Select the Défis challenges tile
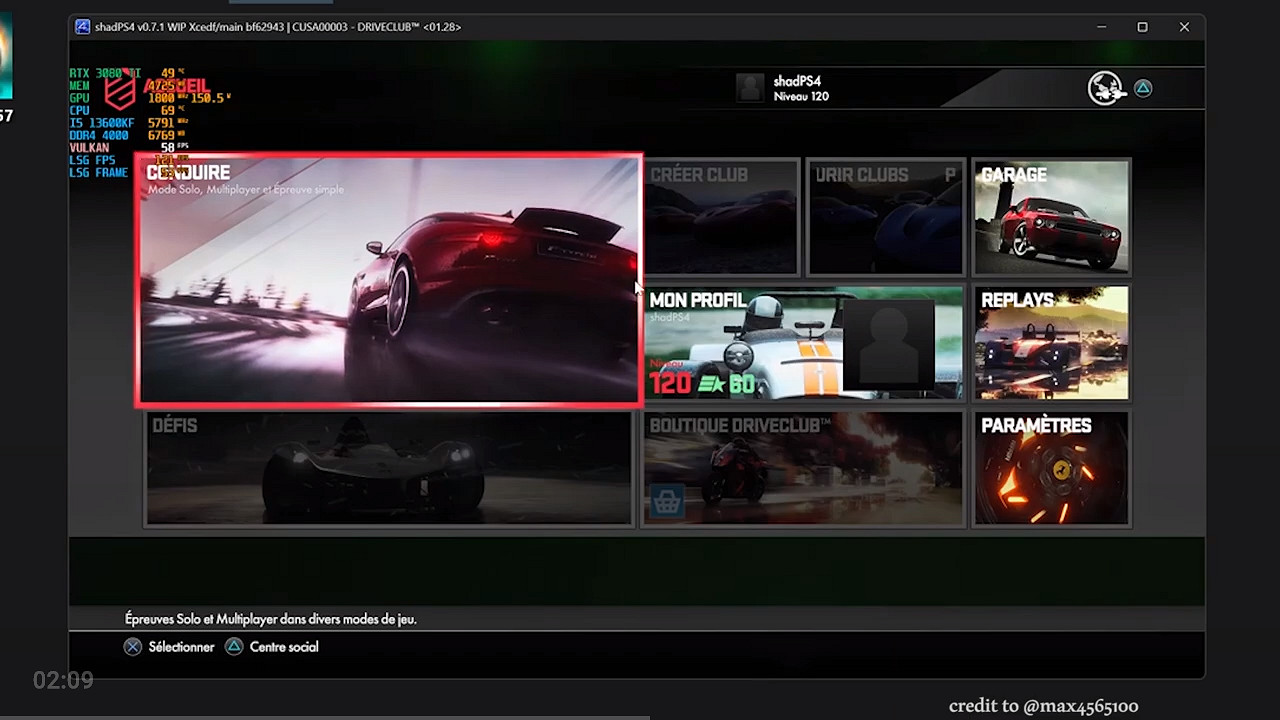Image resolution: width=1280 pixels, height=720 pixels. pos(388,469)
